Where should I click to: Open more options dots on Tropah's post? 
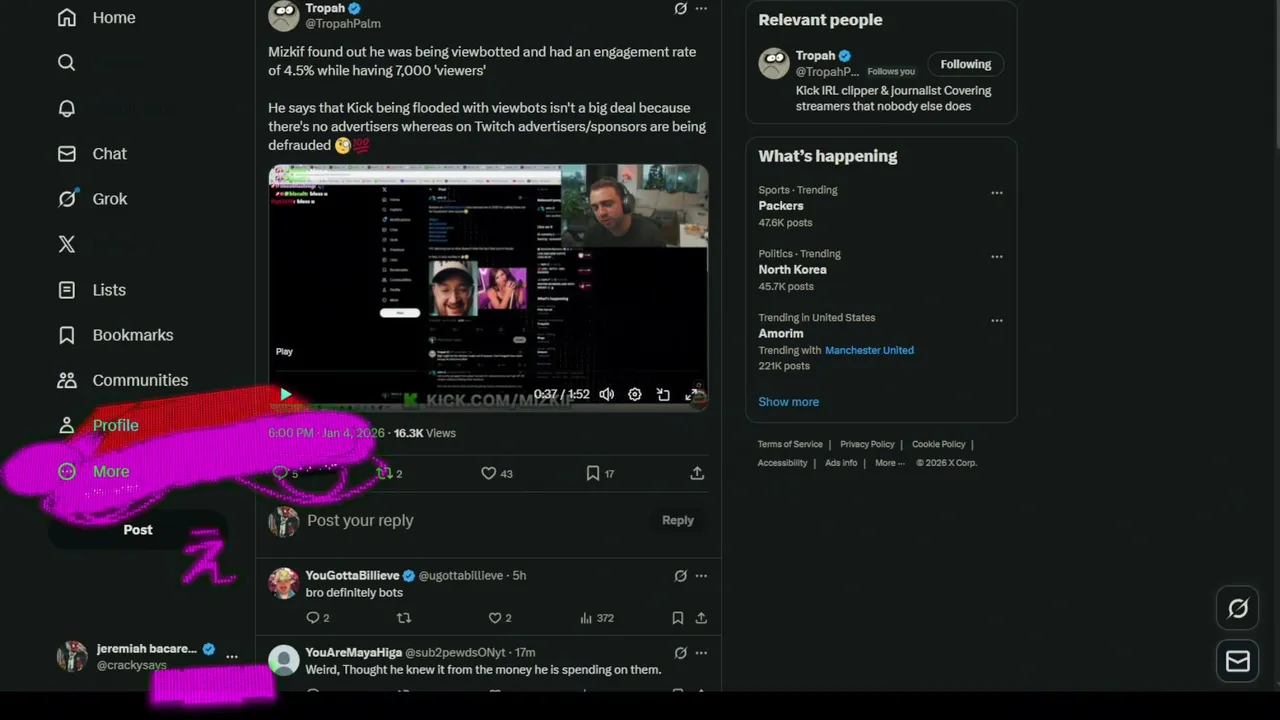coord(701,8)
